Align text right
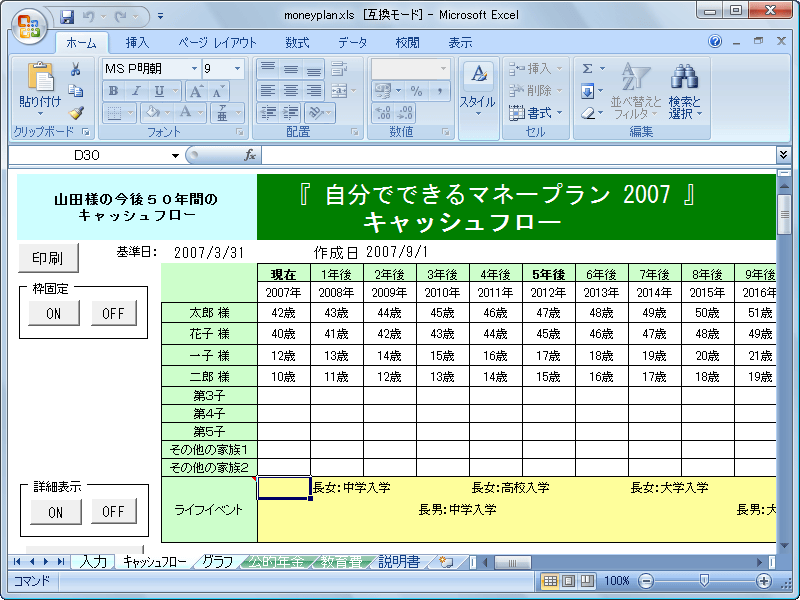800x600 pixels. click(x=314, y=91)
